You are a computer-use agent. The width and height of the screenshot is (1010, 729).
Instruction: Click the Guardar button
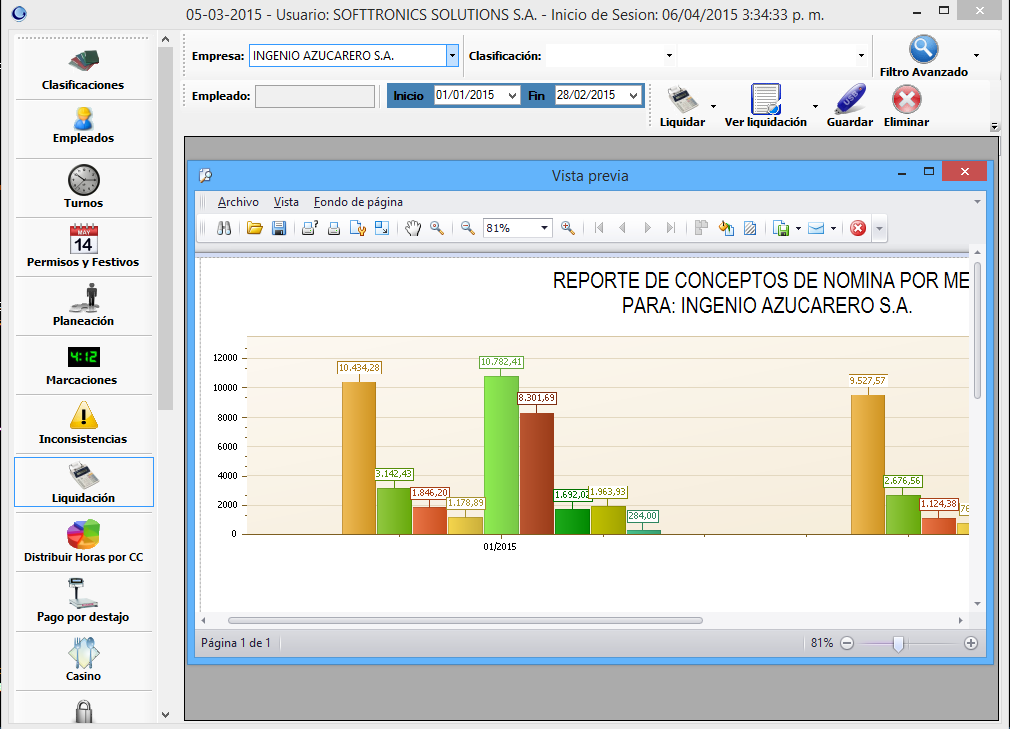(x=850, y=105)
